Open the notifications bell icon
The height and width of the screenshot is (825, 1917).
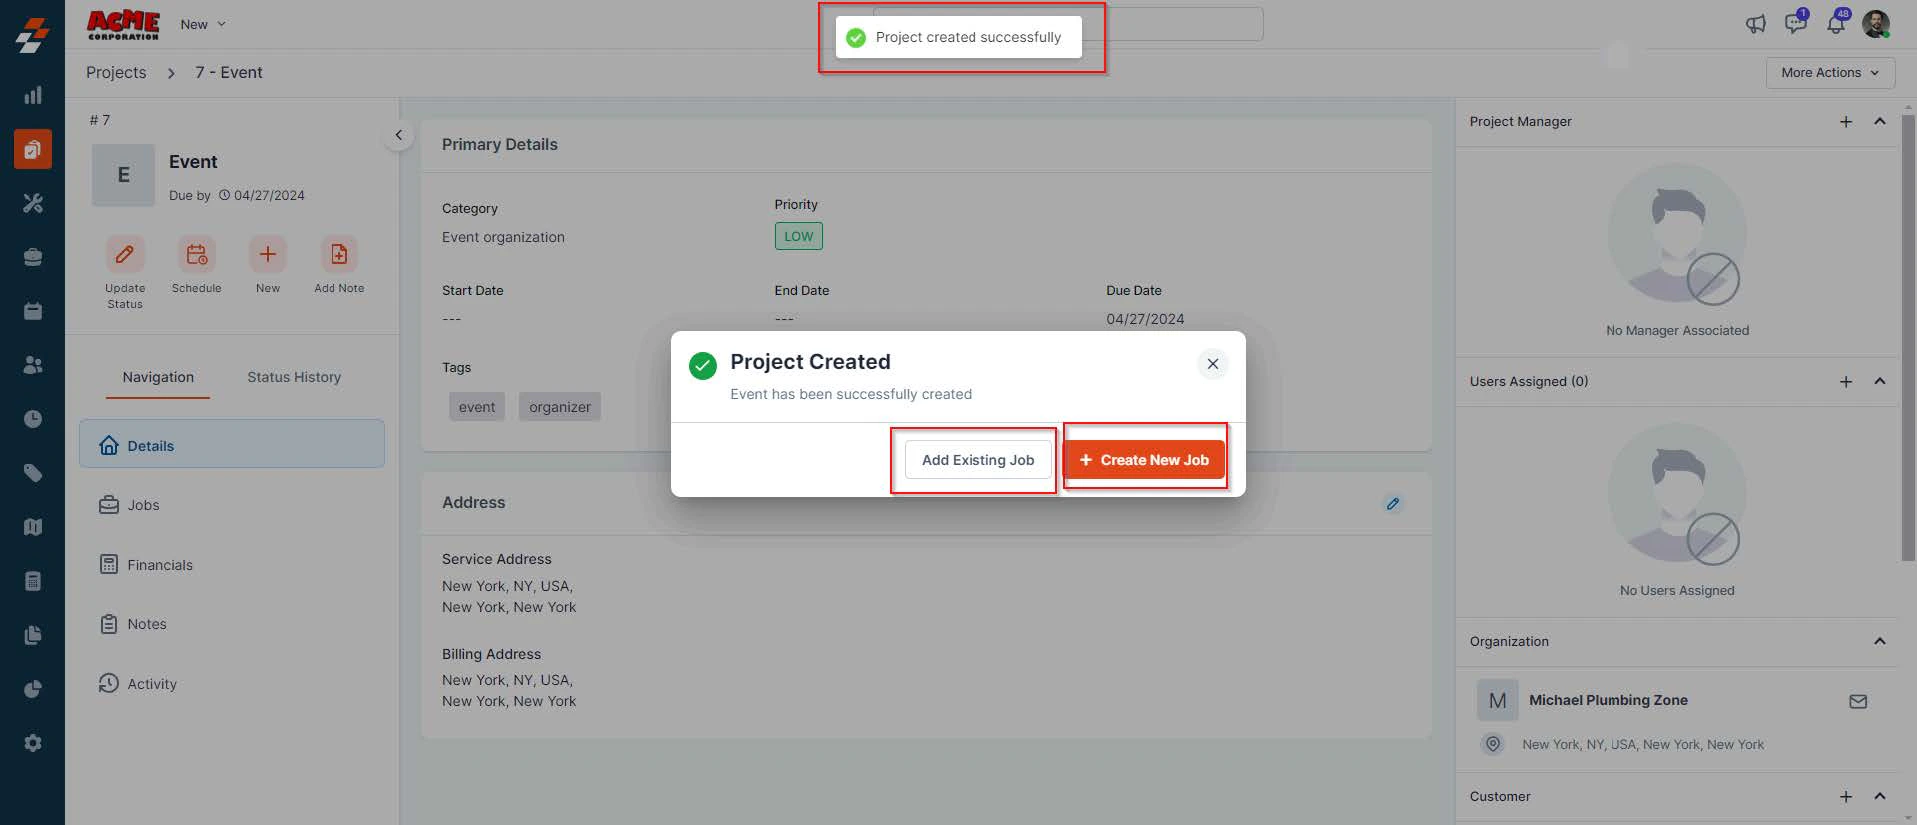[1836, 23]
